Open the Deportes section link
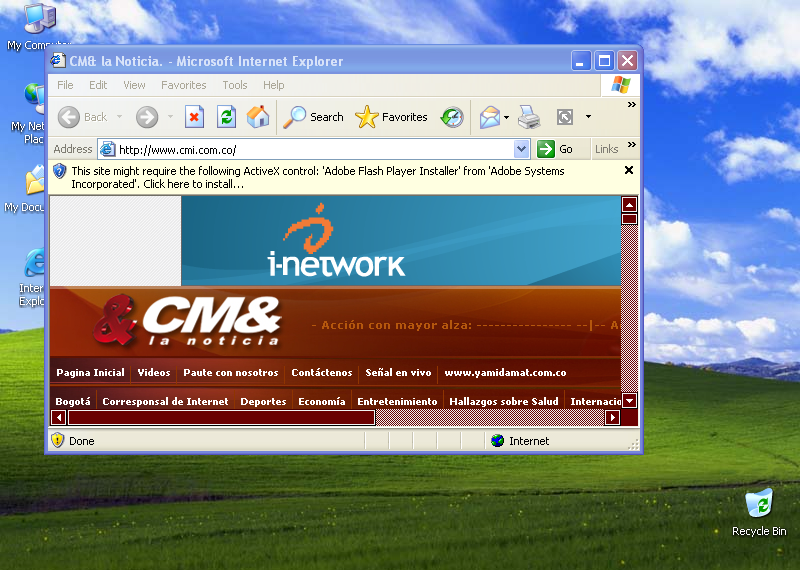The image size is (800, 570). pyautogui.click(x=263, y=402)
